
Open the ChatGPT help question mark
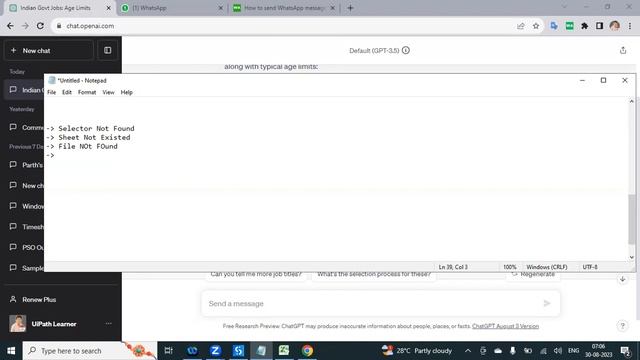[x=622, y=326]
